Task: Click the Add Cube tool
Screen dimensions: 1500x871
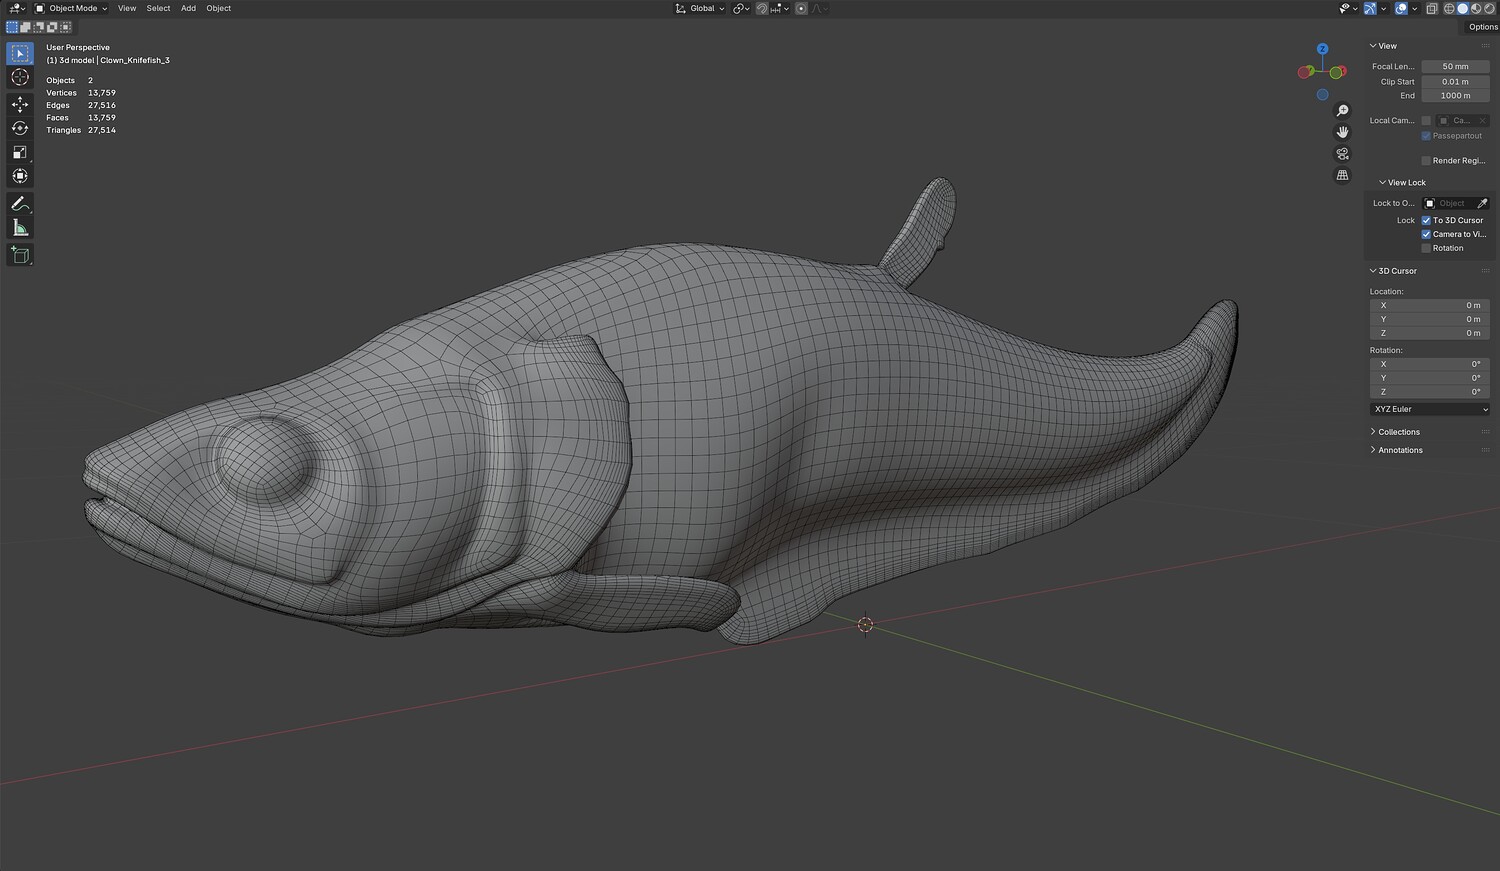Action: [x=20, y=255]
